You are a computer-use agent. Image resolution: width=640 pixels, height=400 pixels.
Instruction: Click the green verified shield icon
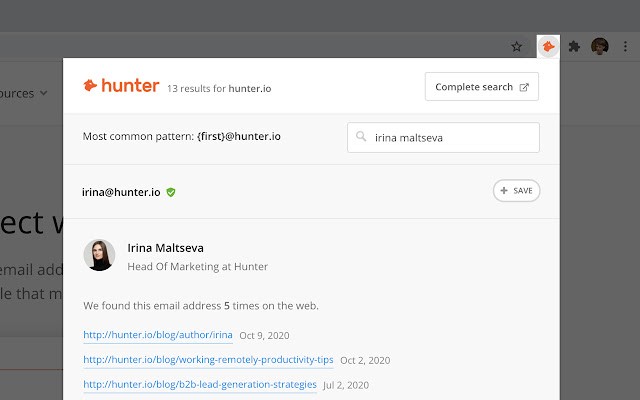pyautogui.click(x=171, y=192)
